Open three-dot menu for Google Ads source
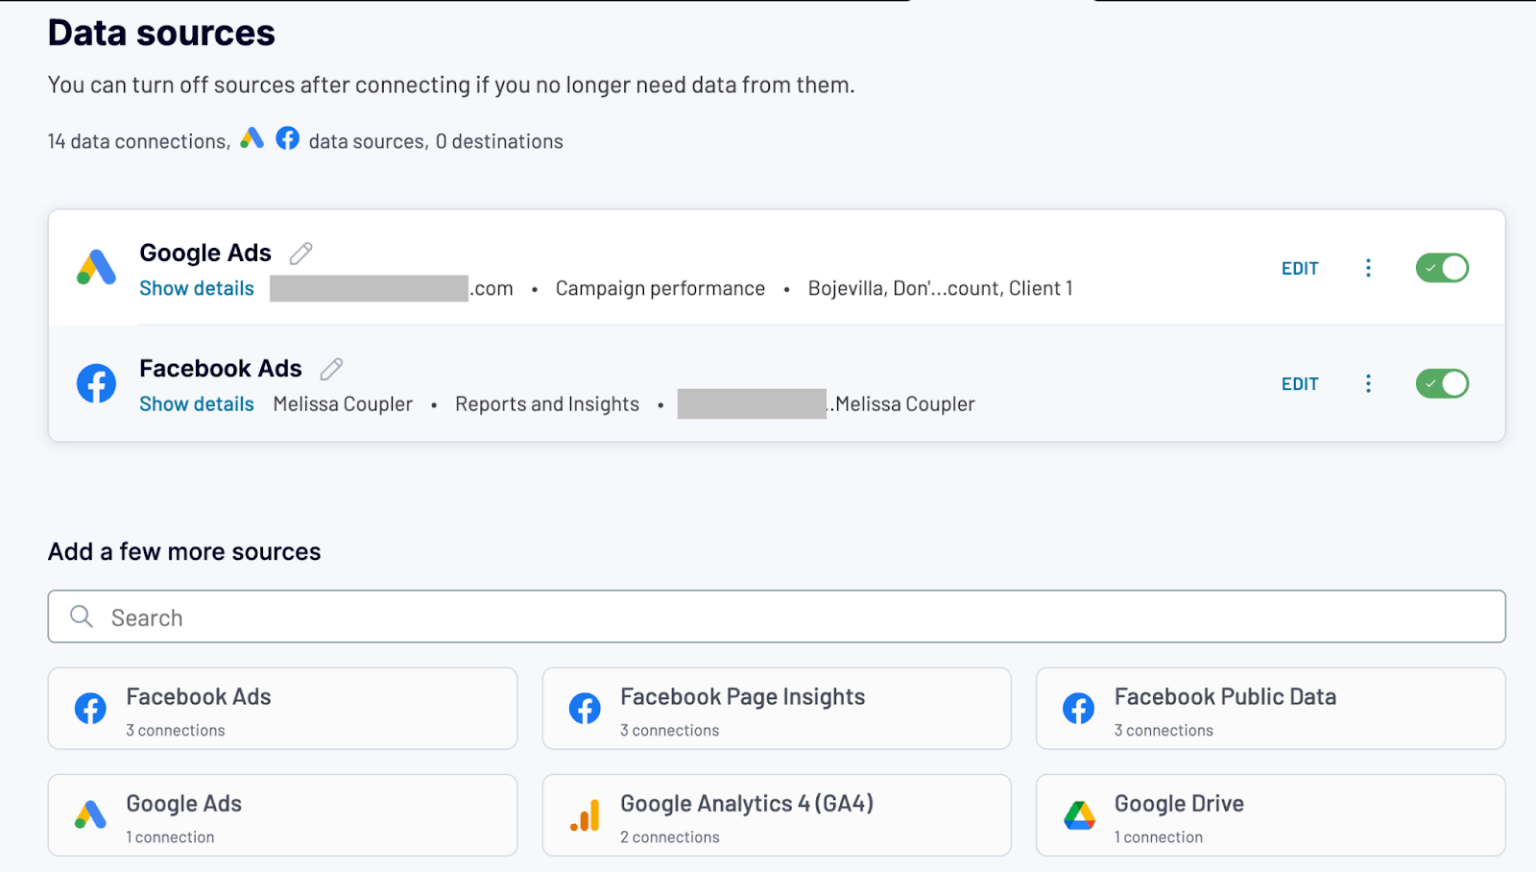Viewport: 1536px width, 872px height. [x=1368, y=268]
